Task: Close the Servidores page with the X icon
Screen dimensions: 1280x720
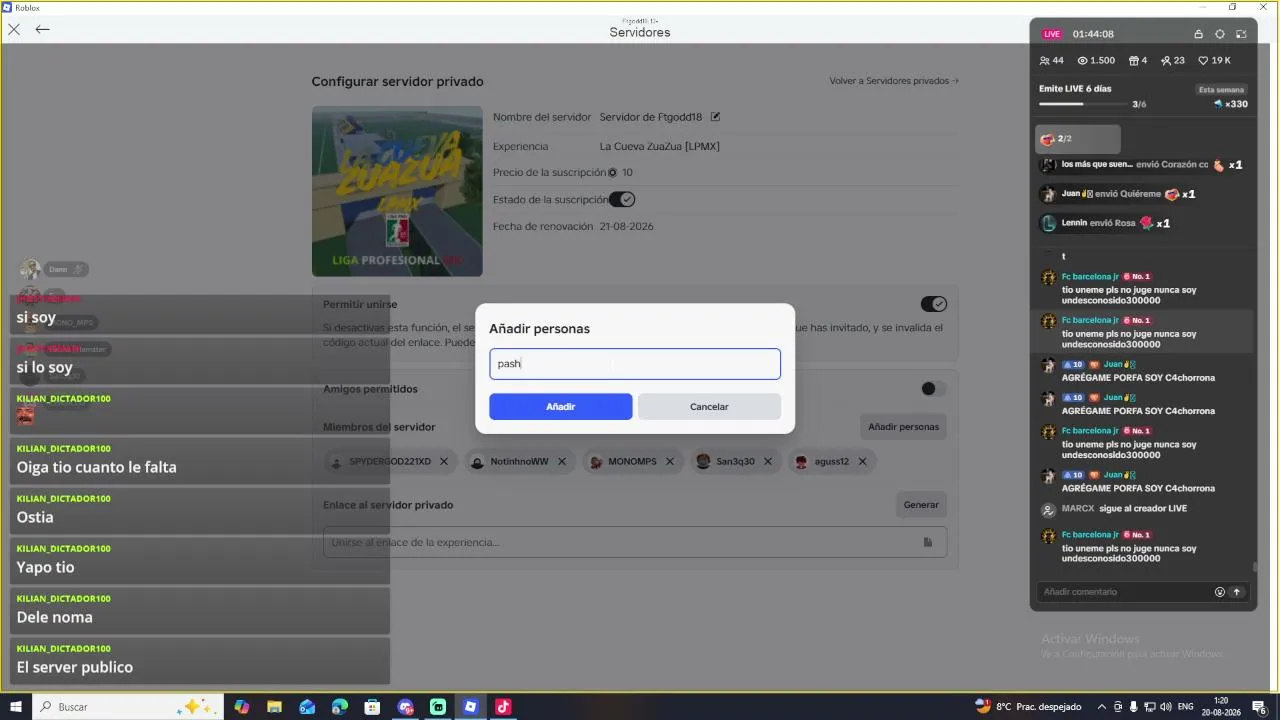Action: click(x=14, y=29)
